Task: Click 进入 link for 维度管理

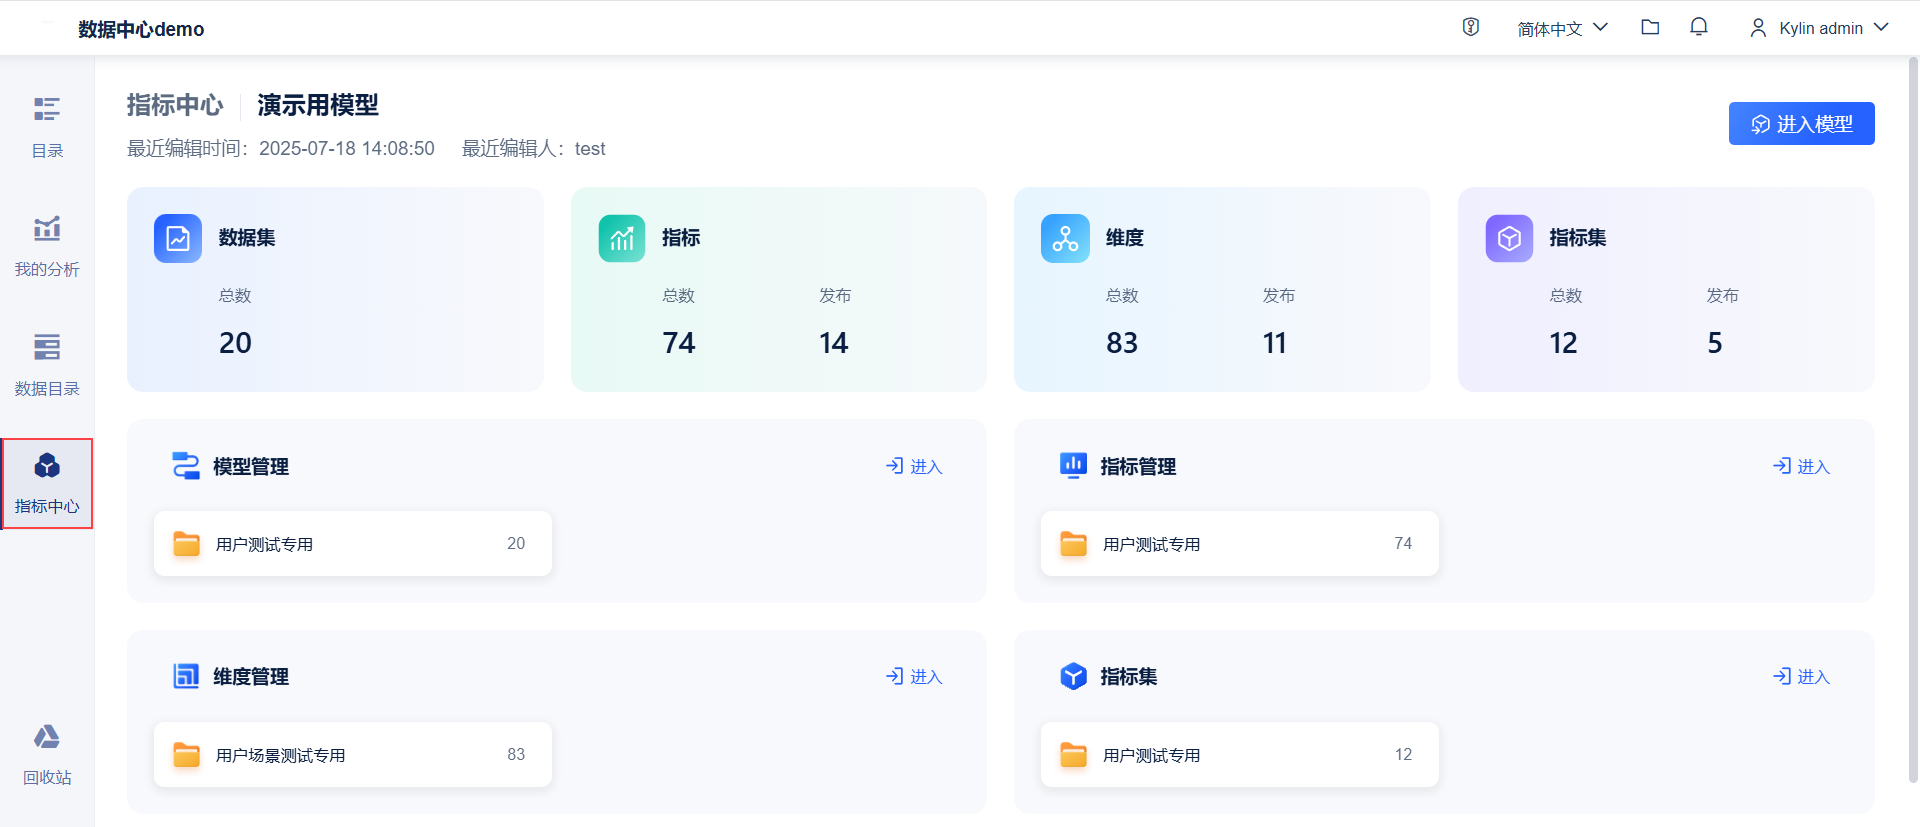Action: point(914,676)
